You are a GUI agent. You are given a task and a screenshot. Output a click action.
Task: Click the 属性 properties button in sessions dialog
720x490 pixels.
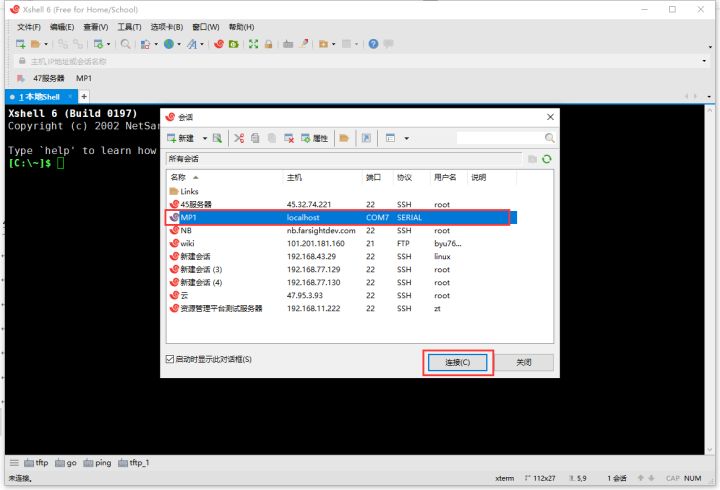(315, 138)
